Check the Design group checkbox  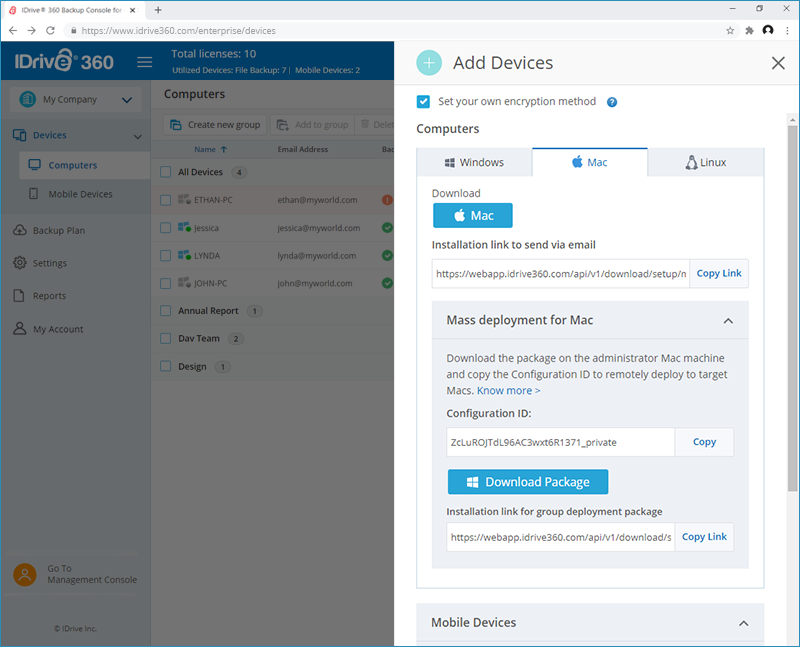coord(165,366)
